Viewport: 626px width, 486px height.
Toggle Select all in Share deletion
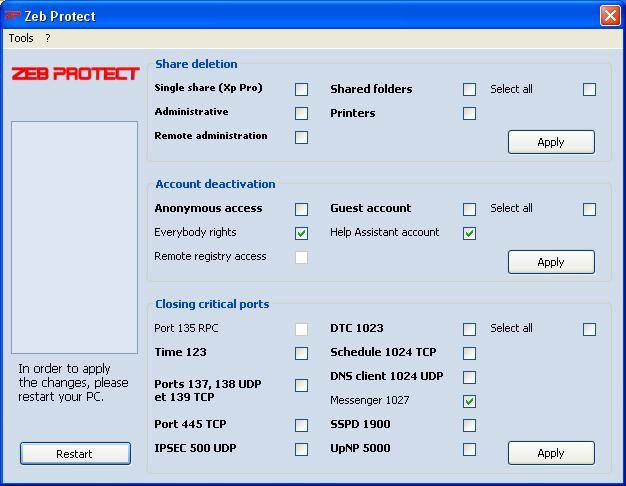589,89
